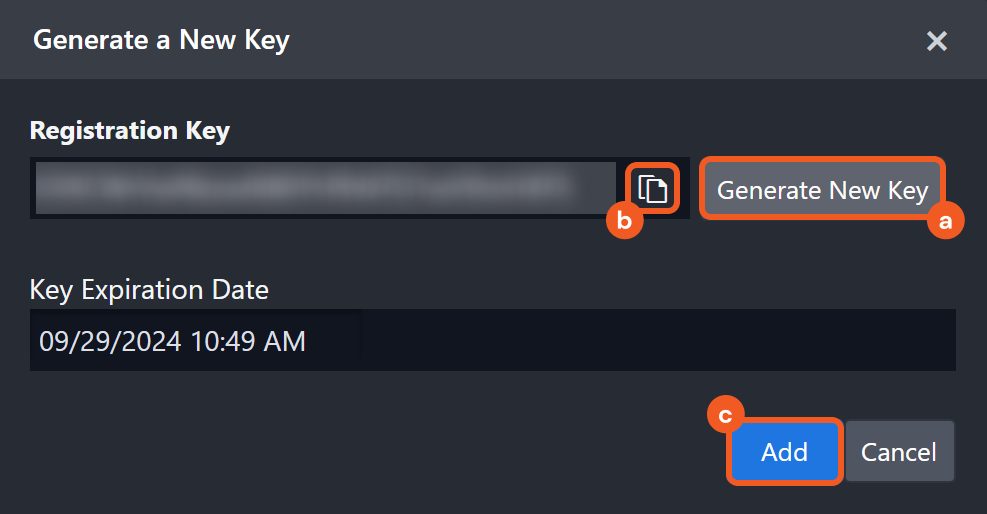Click the "Generate a New Key" dialog title
The image size is (987, 514).
pyautogui.click(x=161, y=40)
